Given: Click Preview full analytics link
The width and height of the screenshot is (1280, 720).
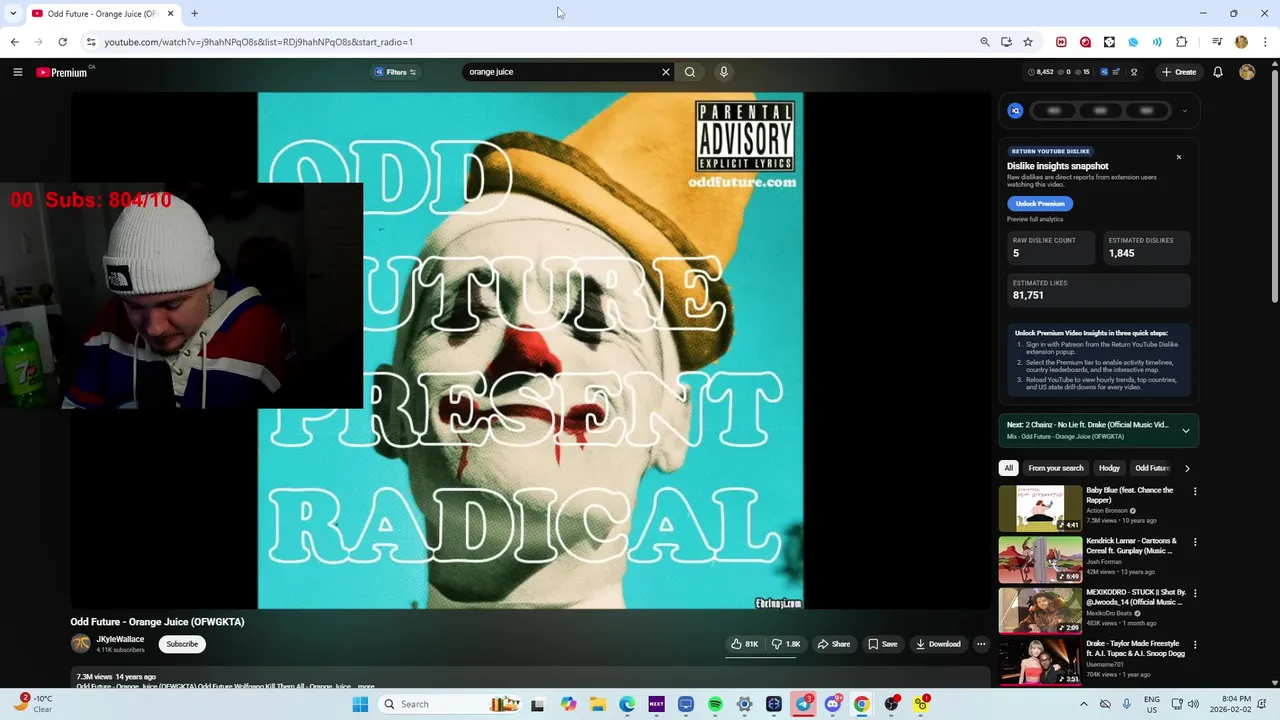Looking at the screenshot, I should (1035, 219).
